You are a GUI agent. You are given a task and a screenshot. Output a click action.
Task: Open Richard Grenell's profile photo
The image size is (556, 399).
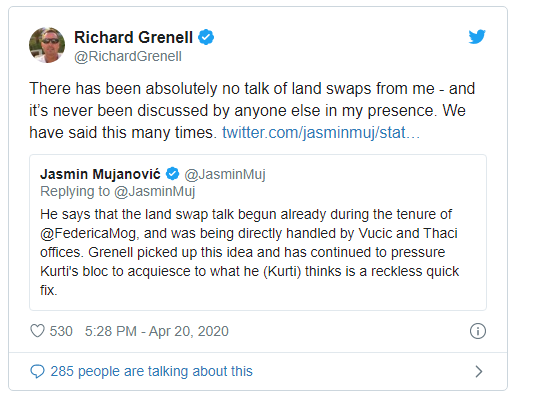pos(47,45)
